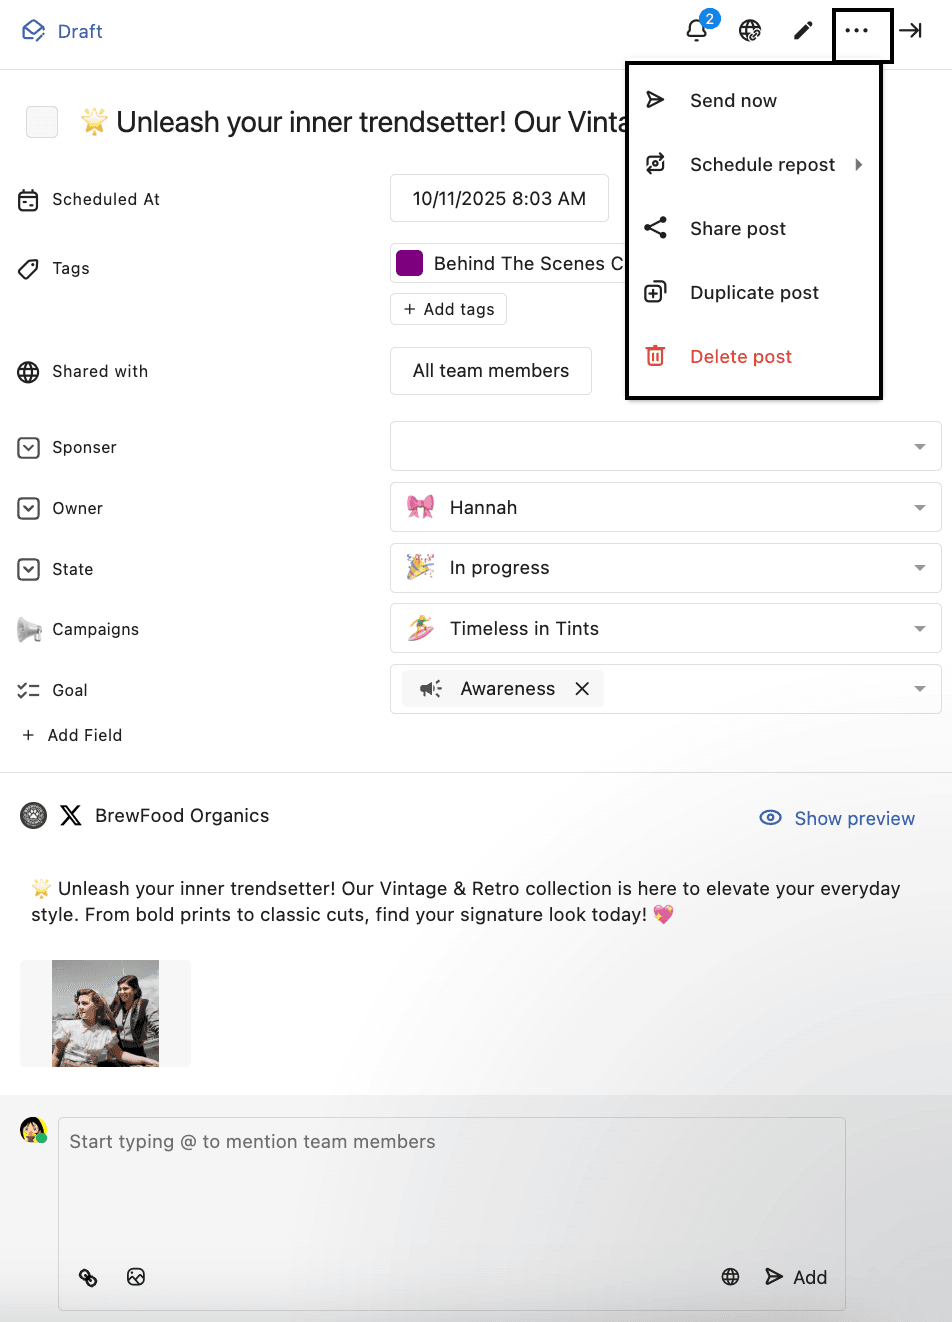Click the image upload icon in comment box
This screenshot has width=952, height=1322.
136,1277
